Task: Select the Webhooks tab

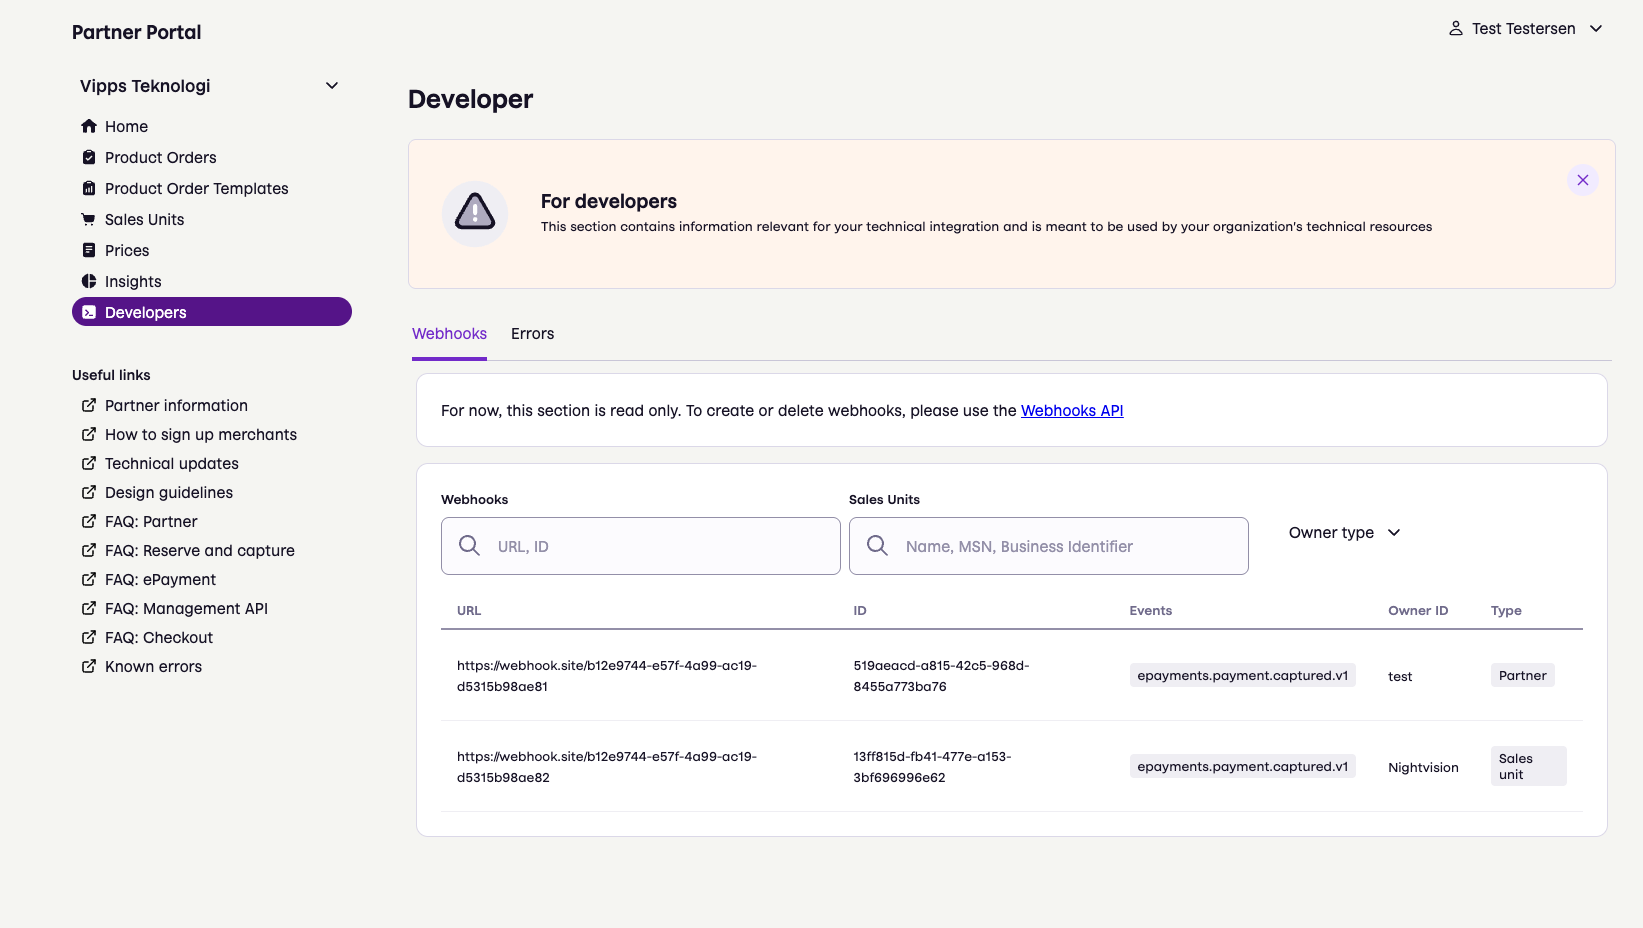Action: point(449,334)
